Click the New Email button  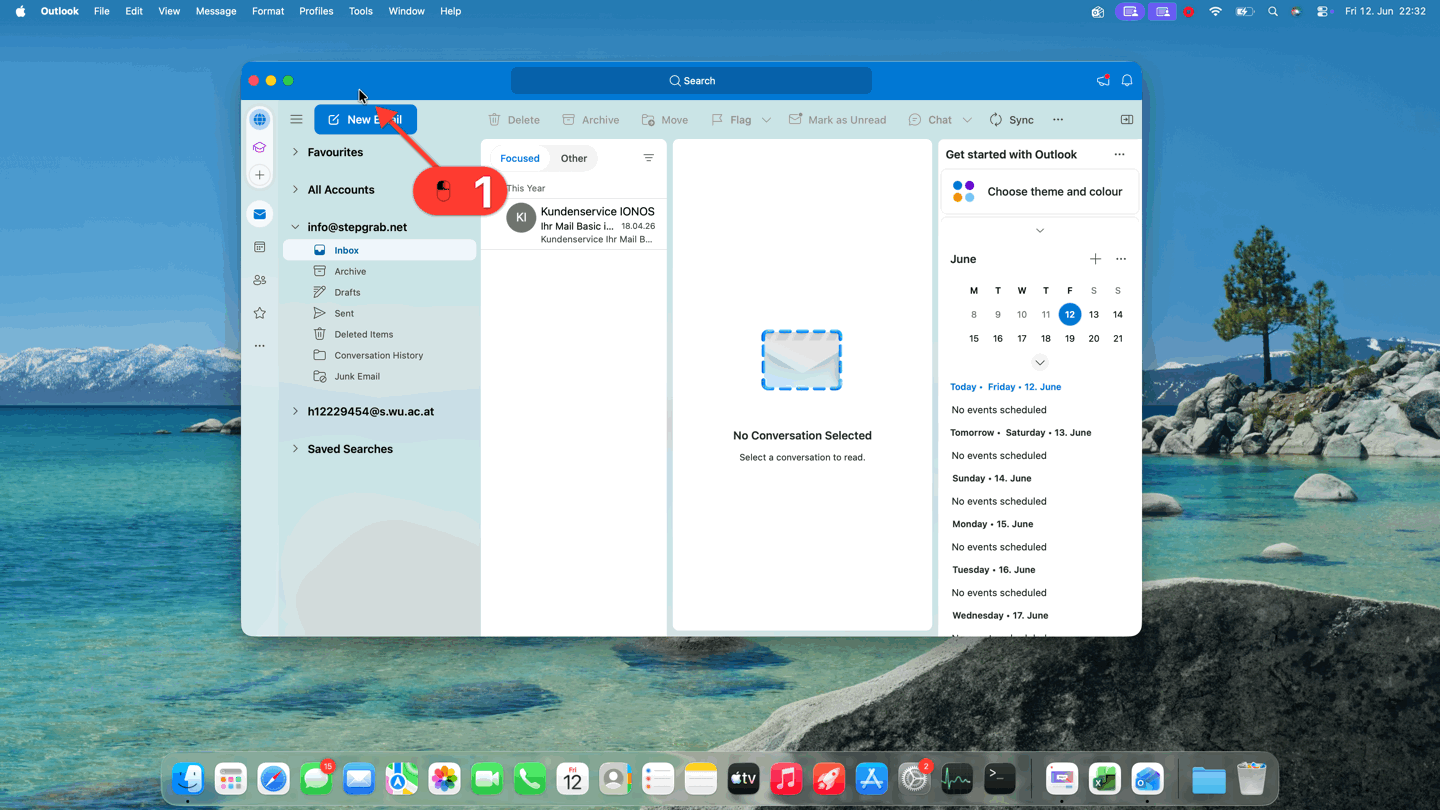coord(365,119)
